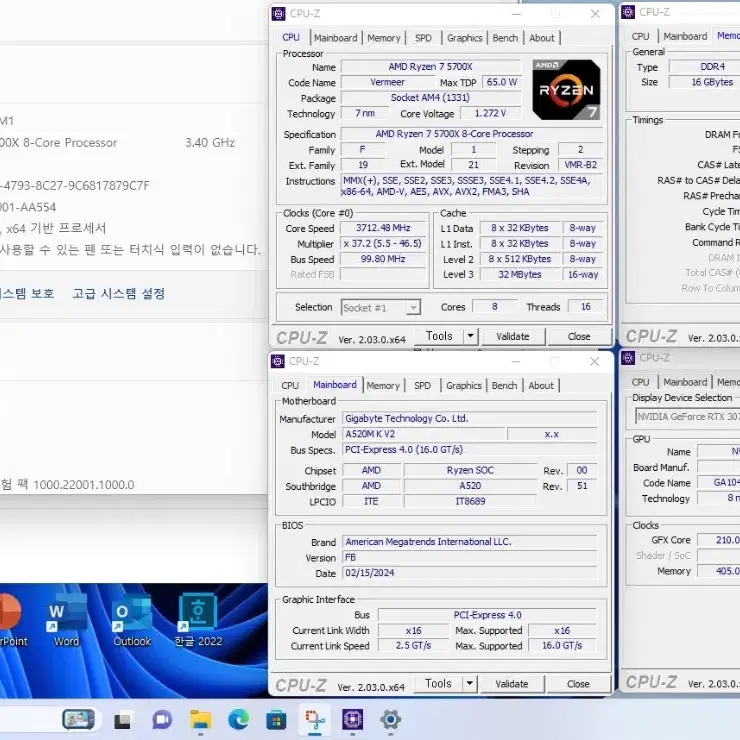
Task: Open Bench tab in top CPU-Z window
Action: (505, 38)
